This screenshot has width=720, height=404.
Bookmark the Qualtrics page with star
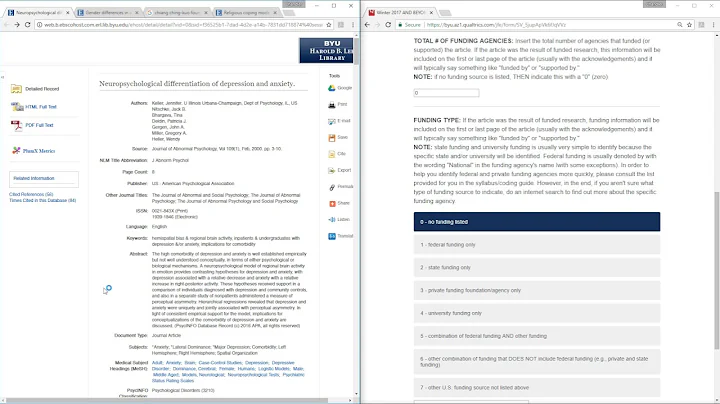point(689,25)
